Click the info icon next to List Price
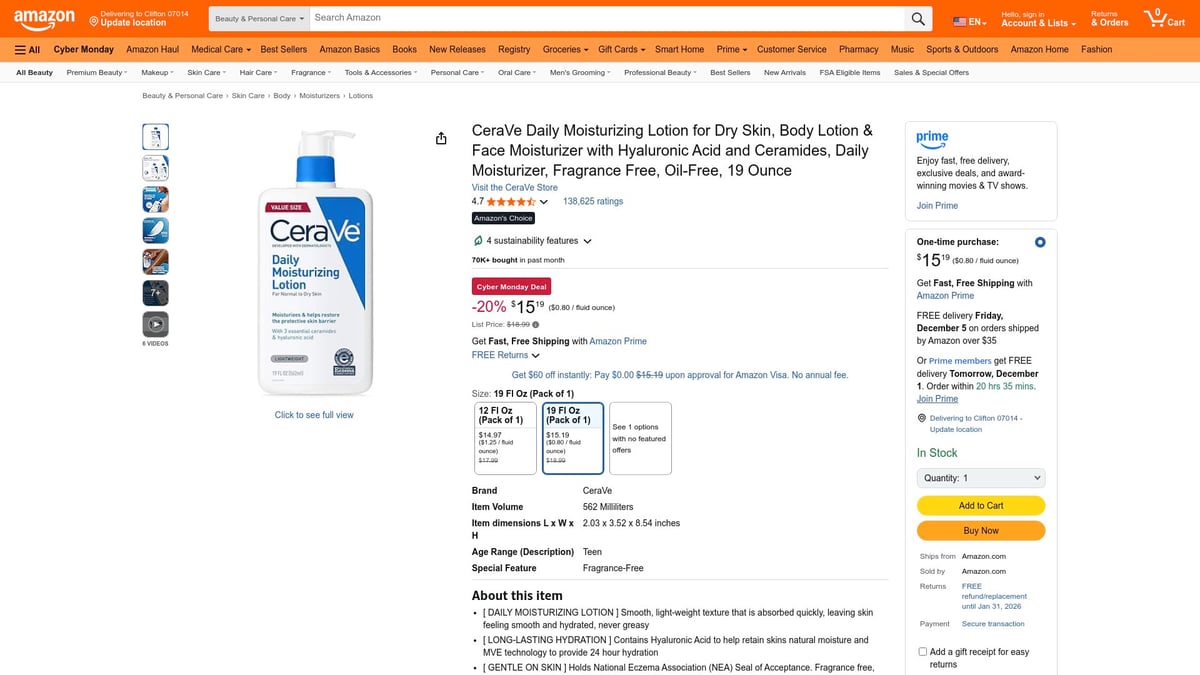 [x=536, y=323]
